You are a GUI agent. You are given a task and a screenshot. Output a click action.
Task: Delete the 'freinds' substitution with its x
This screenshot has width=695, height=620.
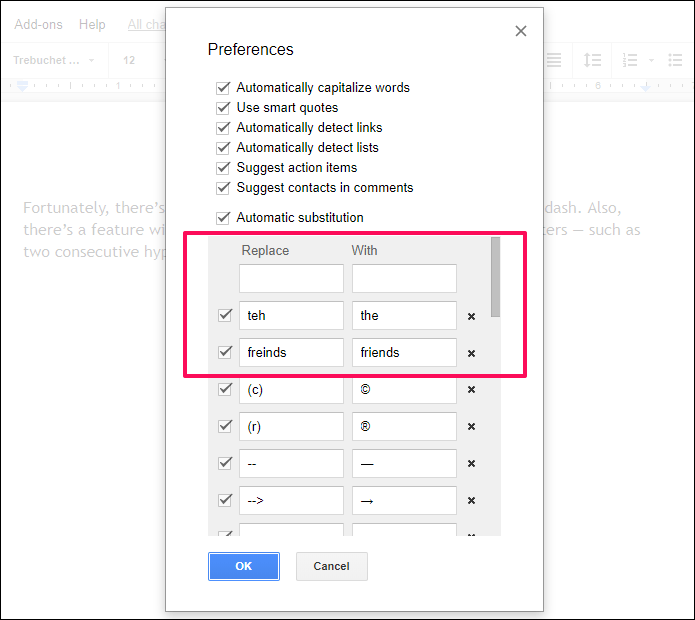pyautogui.click(x=471, y=353)
